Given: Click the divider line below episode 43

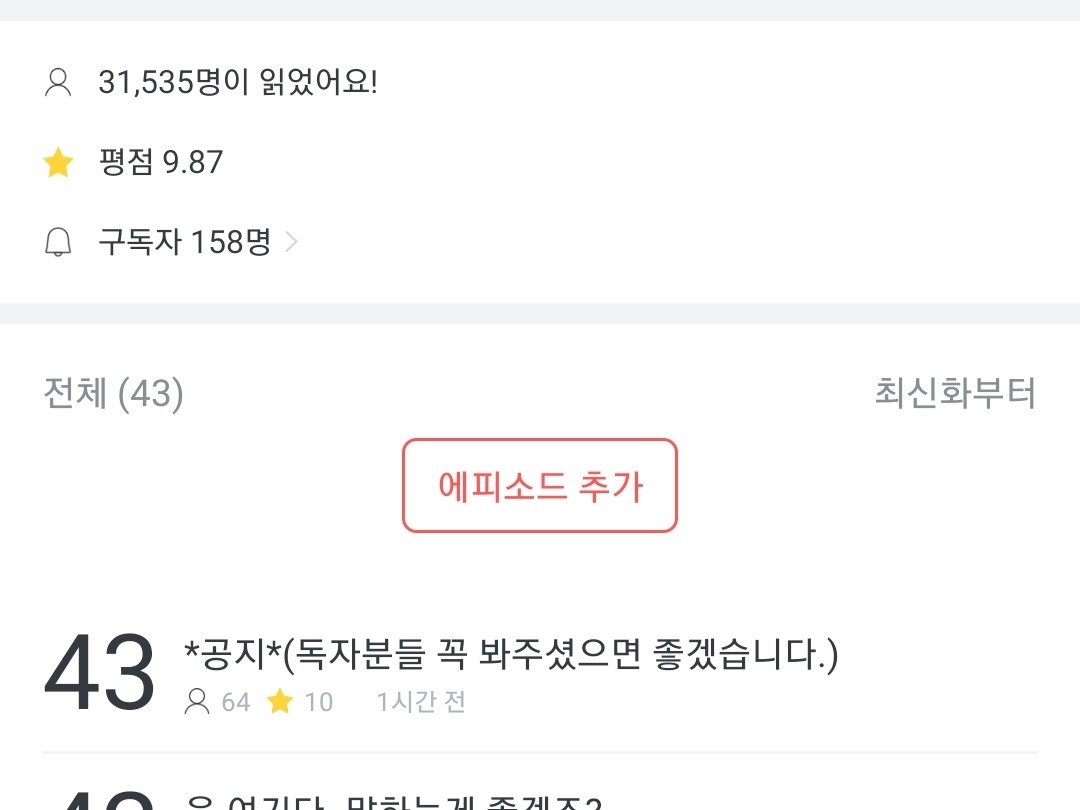Looking at the screenshot, I should [x=540, y=752].
